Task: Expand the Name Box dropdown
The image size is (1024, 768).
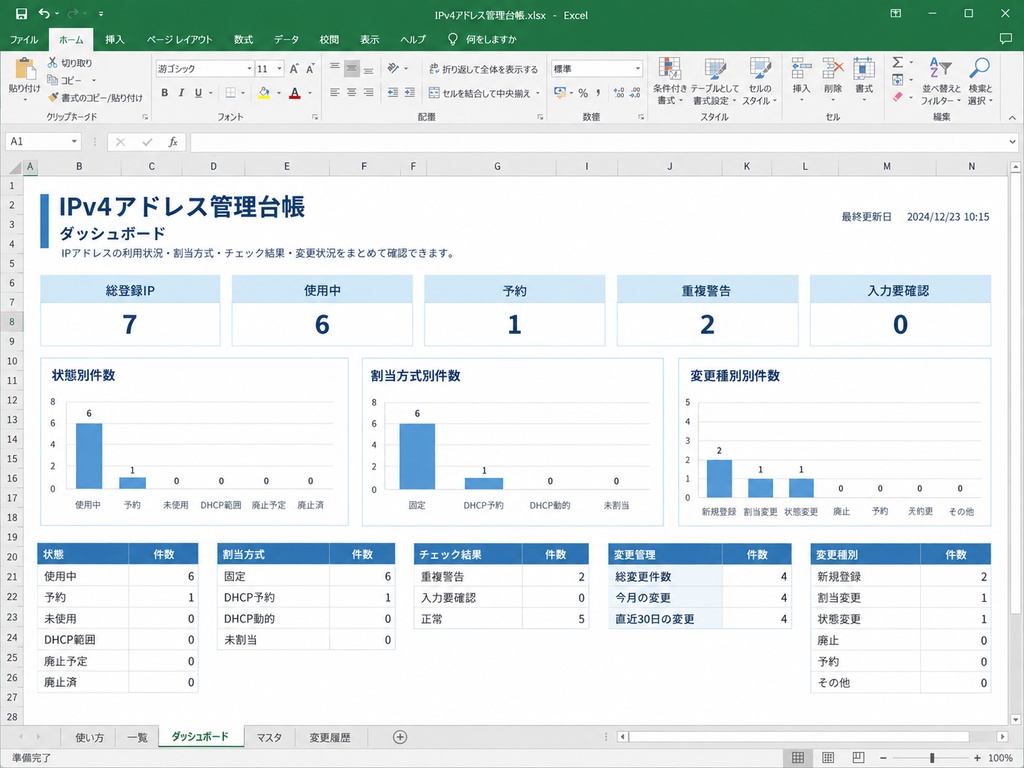Action: (x=74, y=142)
